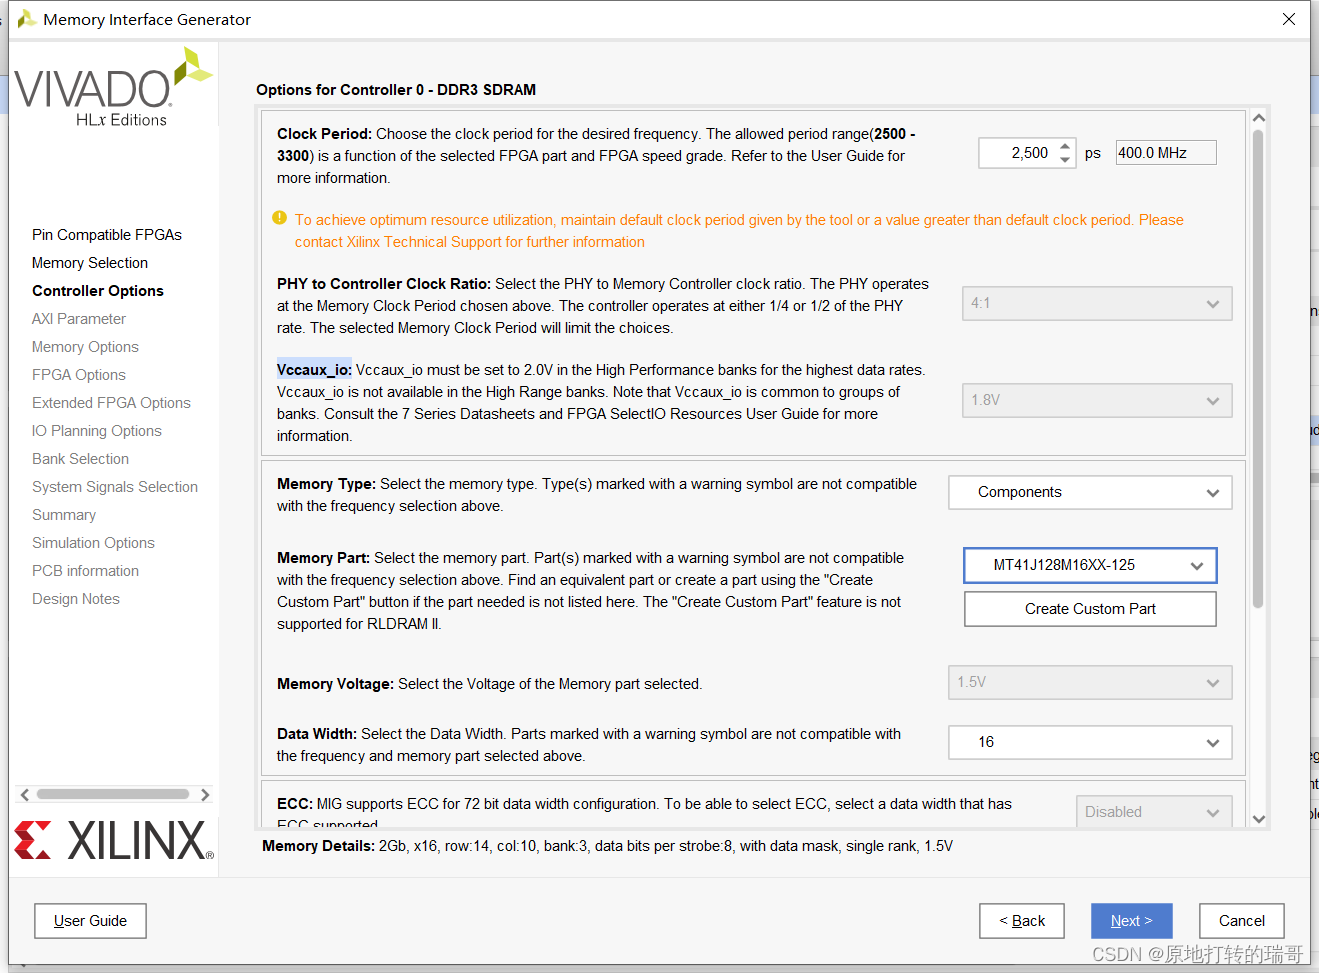The height and width of the screenshot is (973, 1319).
Task: Click the Memory Details summary line
Action: [607, 846]
